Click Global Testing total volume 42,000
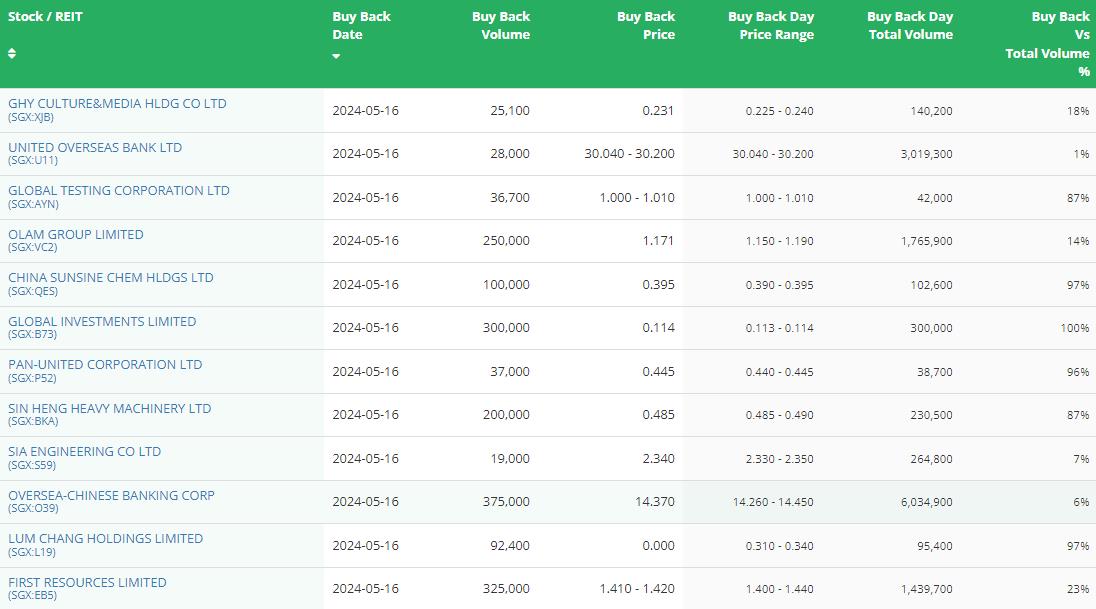Viewport: 1096px width, 609px height. [x=935, y=198]
